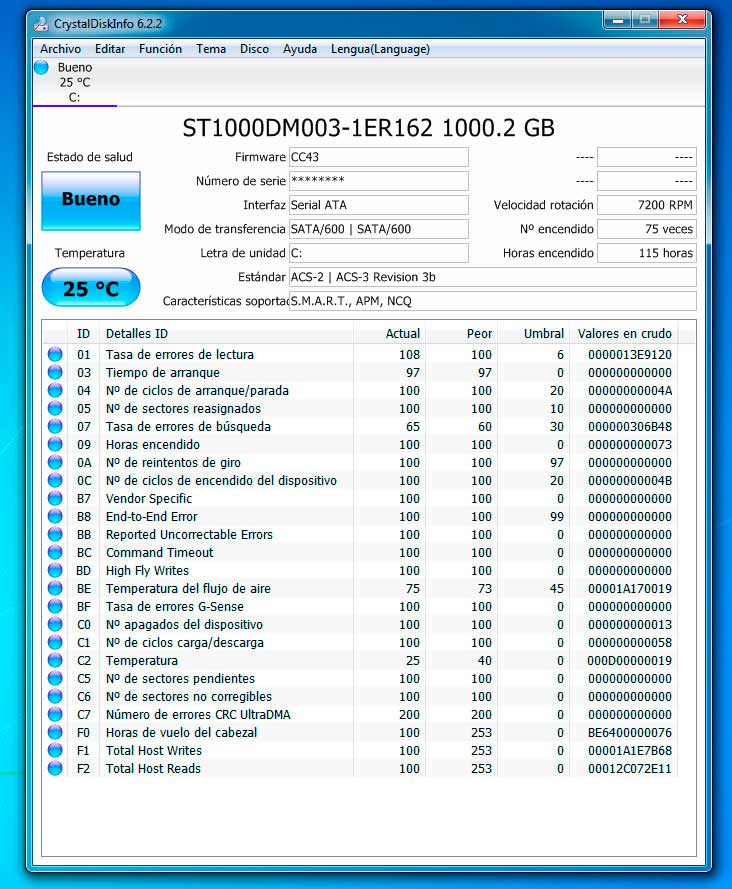732x889 pixels.
Task: Maximize the CrystalDiskInfo window
Action: [x=644, y=20]
